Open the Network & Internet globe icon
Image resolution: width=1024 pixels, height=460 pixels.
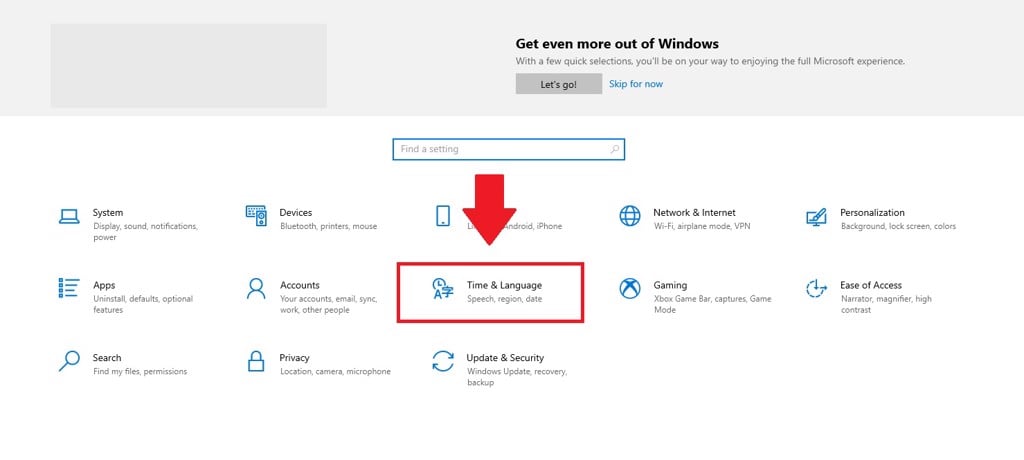point(630,216)
